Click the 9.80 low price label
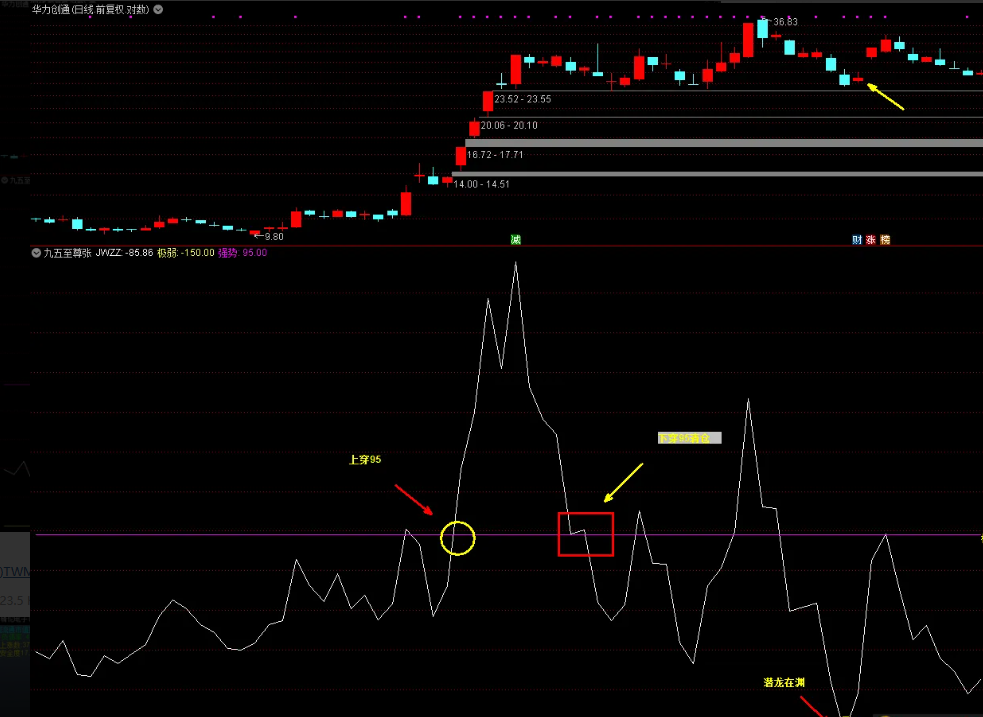Screen dimensions: 983x717 (x=273, y=236)
